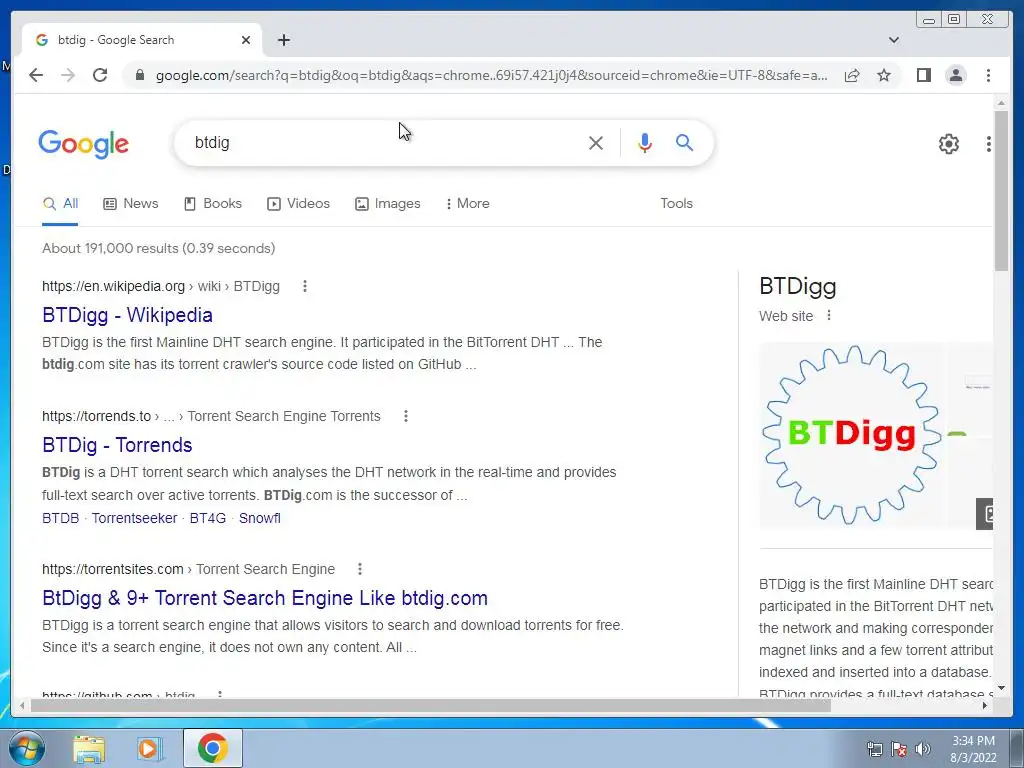Open the Chrome profile avatar

[955, 75]
